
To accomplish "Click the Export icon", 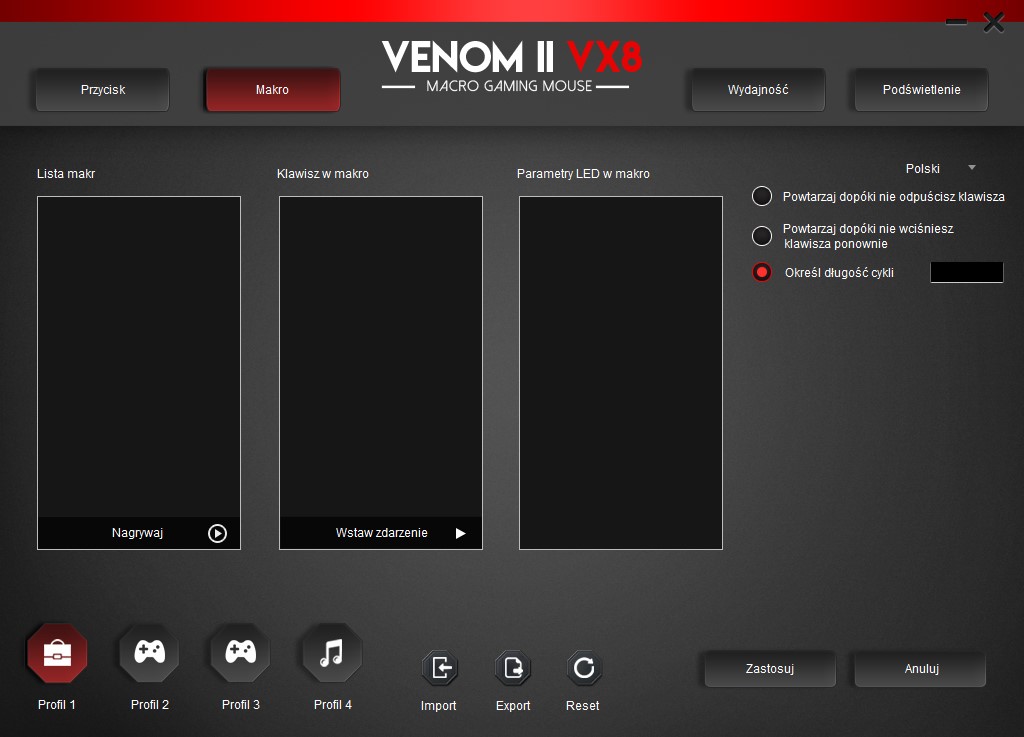I will 513,668.
